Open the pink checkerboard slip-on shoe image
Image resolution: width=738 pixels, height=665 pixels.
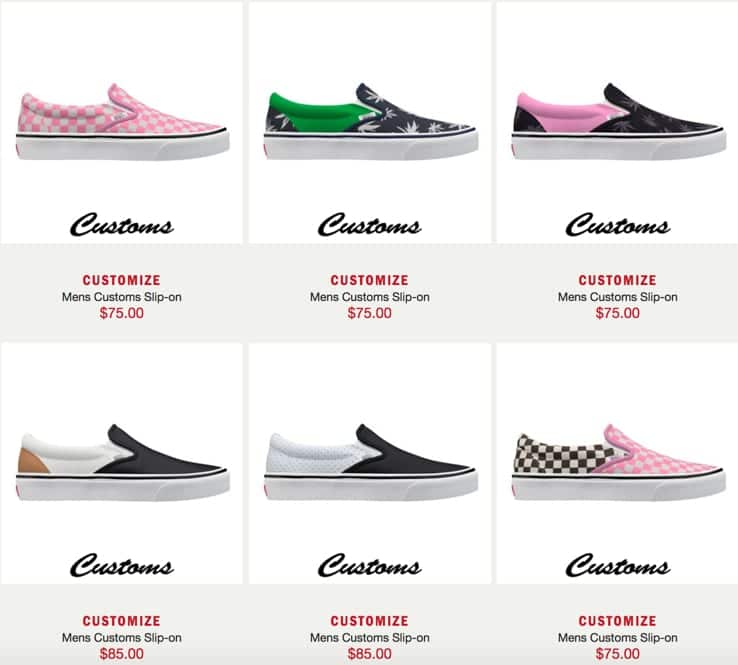coord(122,122)
